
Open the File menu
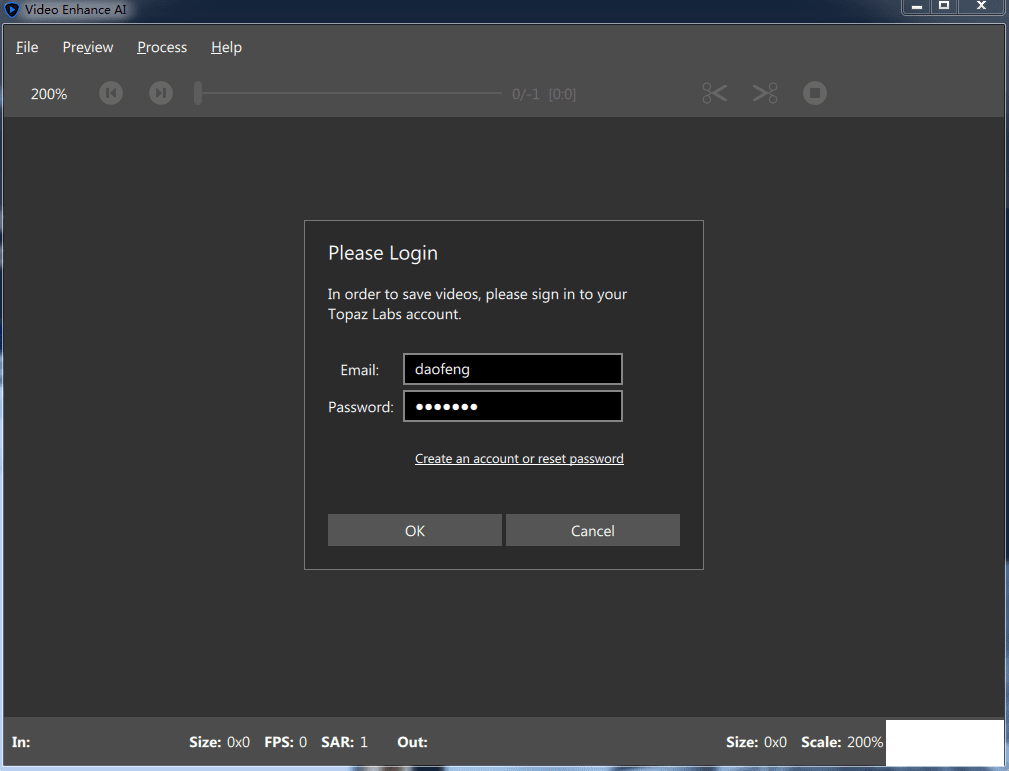point(27,47)
